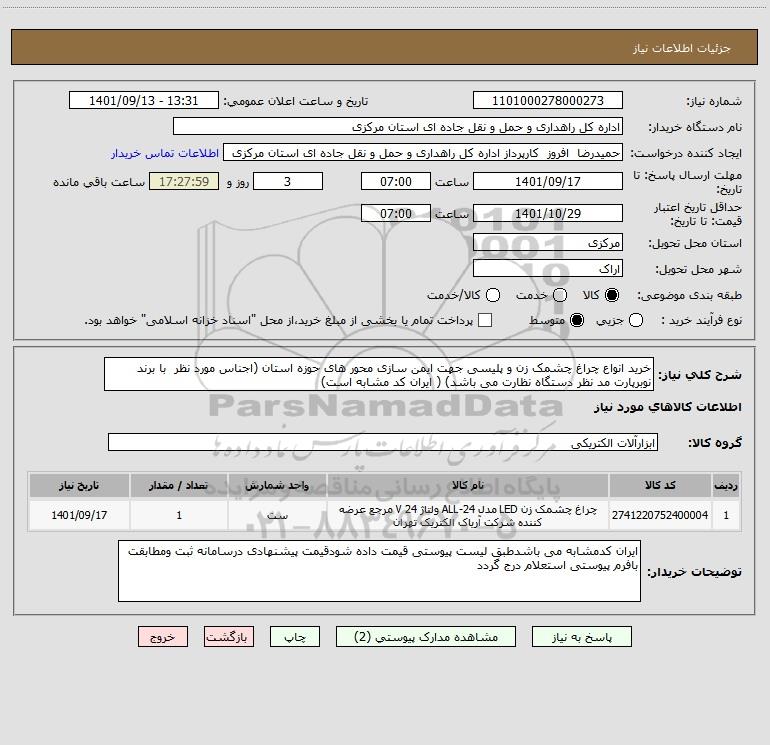Image resolution: width=770 pixels, height=745 pixels.
Task: Click the شرح کلی نیاز description box
Action: click(379, 375)
